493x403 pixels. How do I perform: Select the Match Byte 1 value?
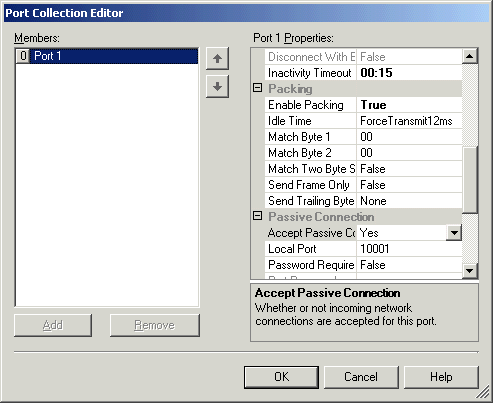coord(409,137)
